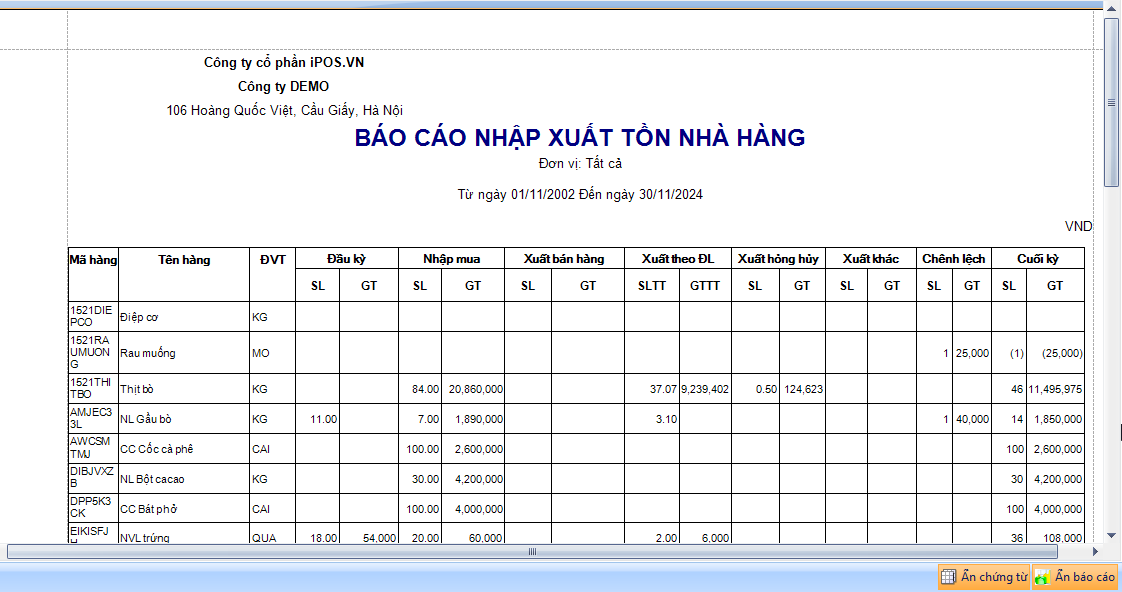Click the Xuất bán hàng column header

coord(564,259)
